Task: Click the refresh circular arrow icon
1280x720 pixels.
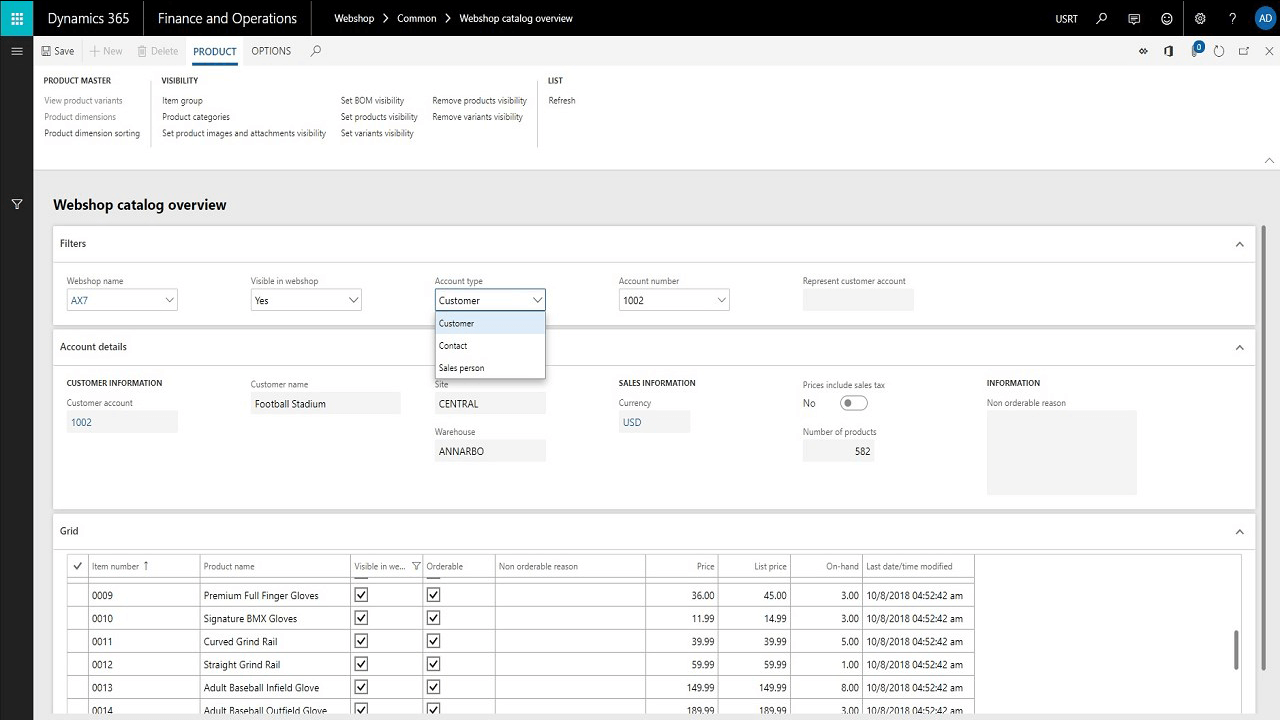Action: (x=1219, y=51)
